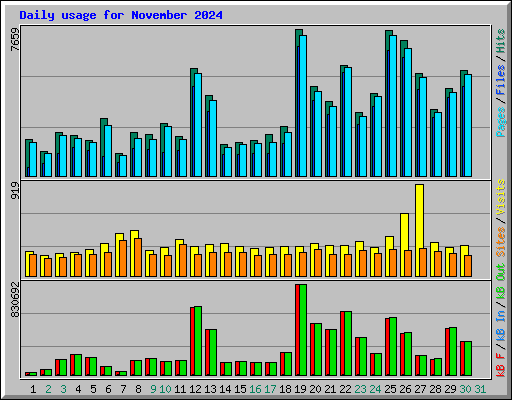
Task: Click day label 13 on the x-axis
Action: tap(210, 389)
